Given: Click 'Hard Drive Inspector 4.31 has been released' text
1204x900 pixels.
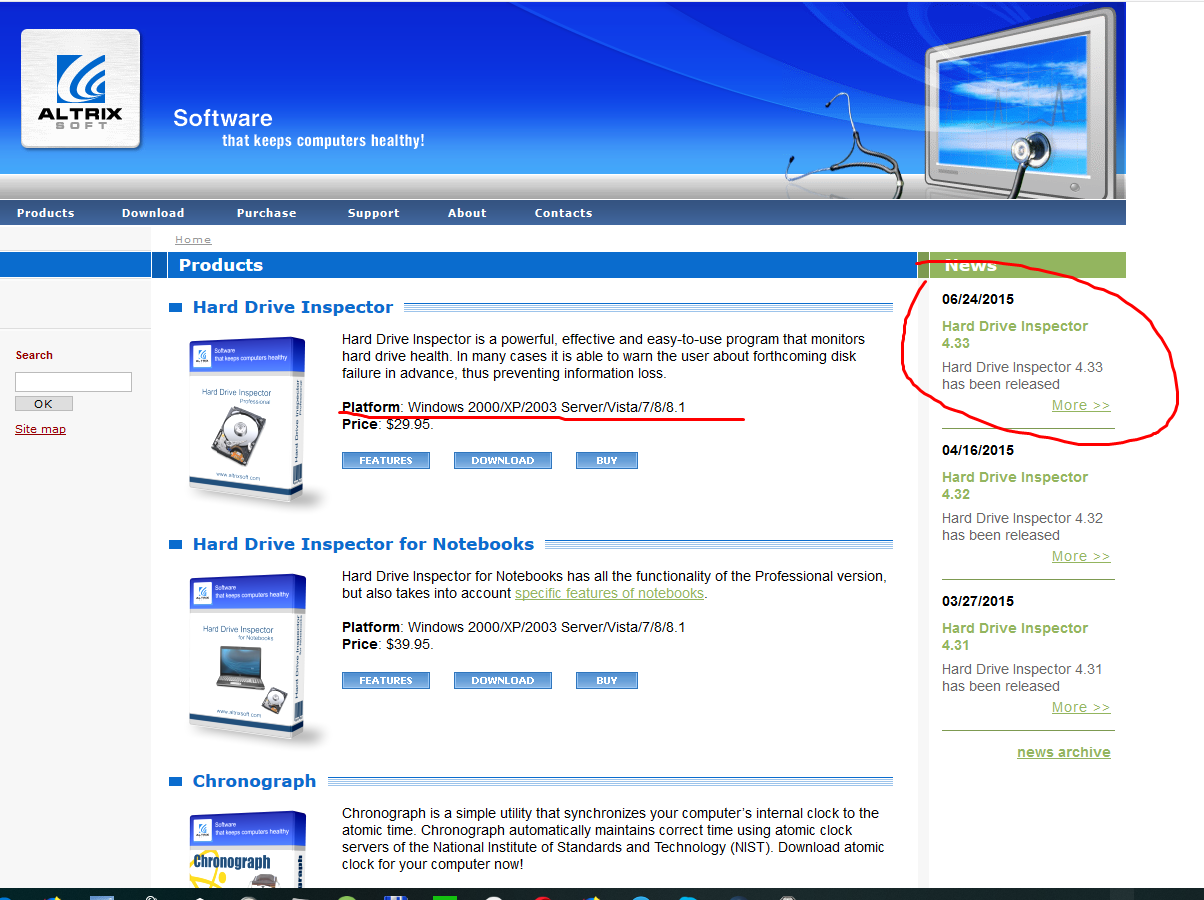Looking at the screenshot, I should coord(1022,678).
